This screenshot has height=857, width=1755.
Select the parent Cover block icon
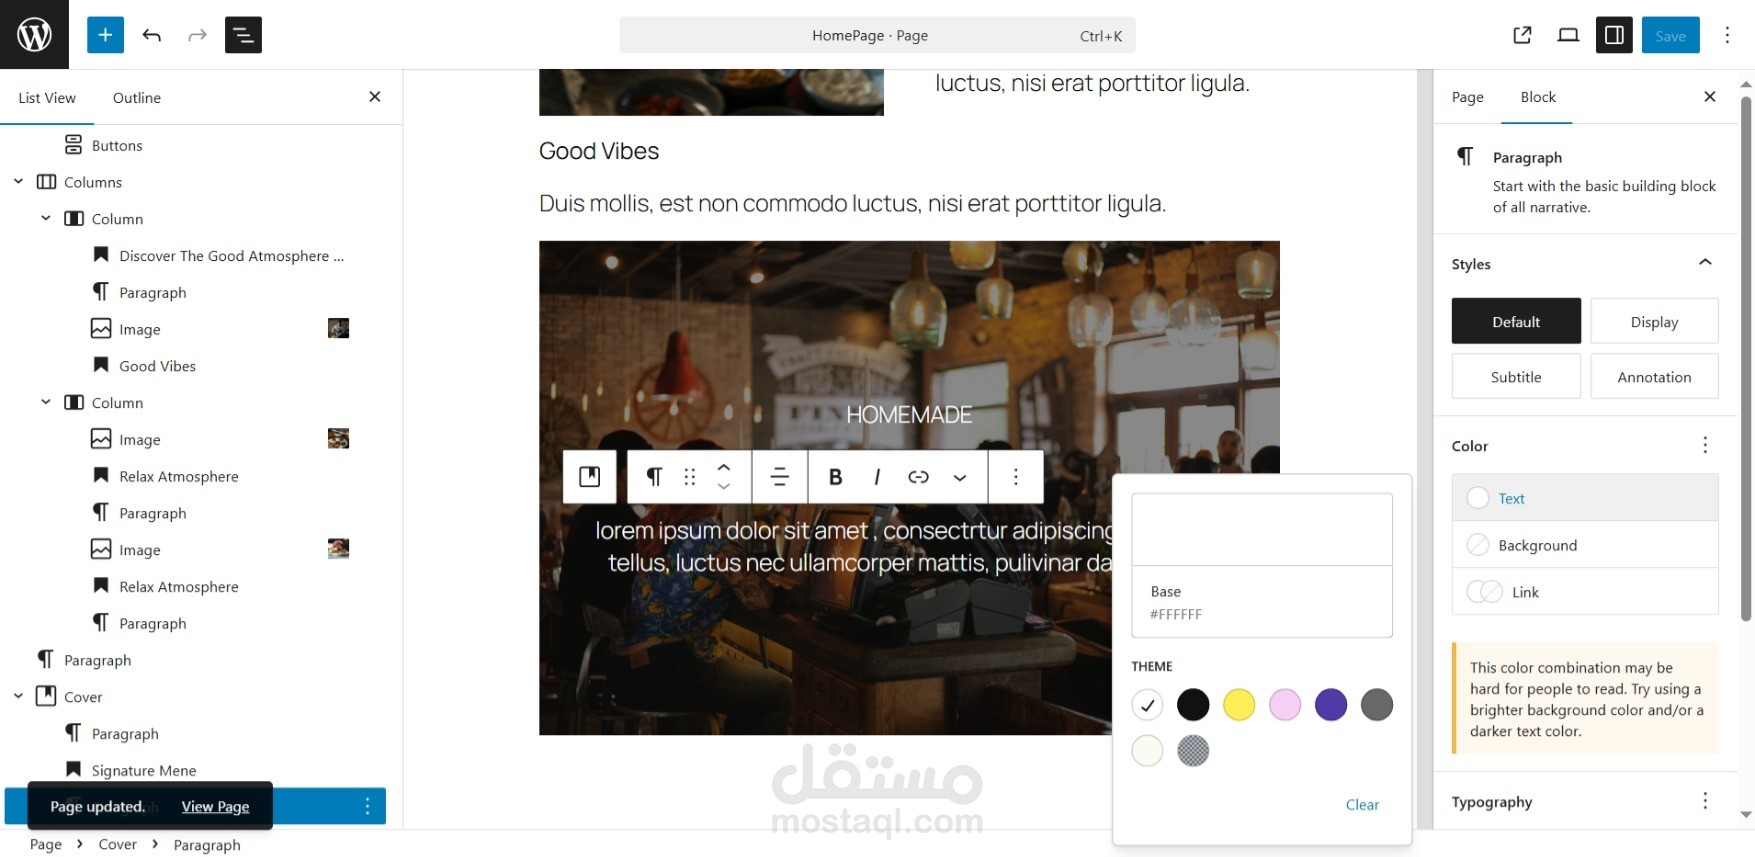590,477
